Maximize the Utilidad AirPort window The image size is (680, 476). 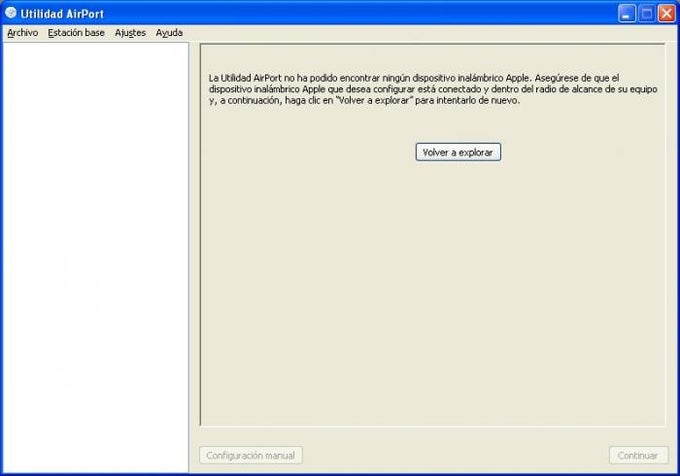point(646,13)
